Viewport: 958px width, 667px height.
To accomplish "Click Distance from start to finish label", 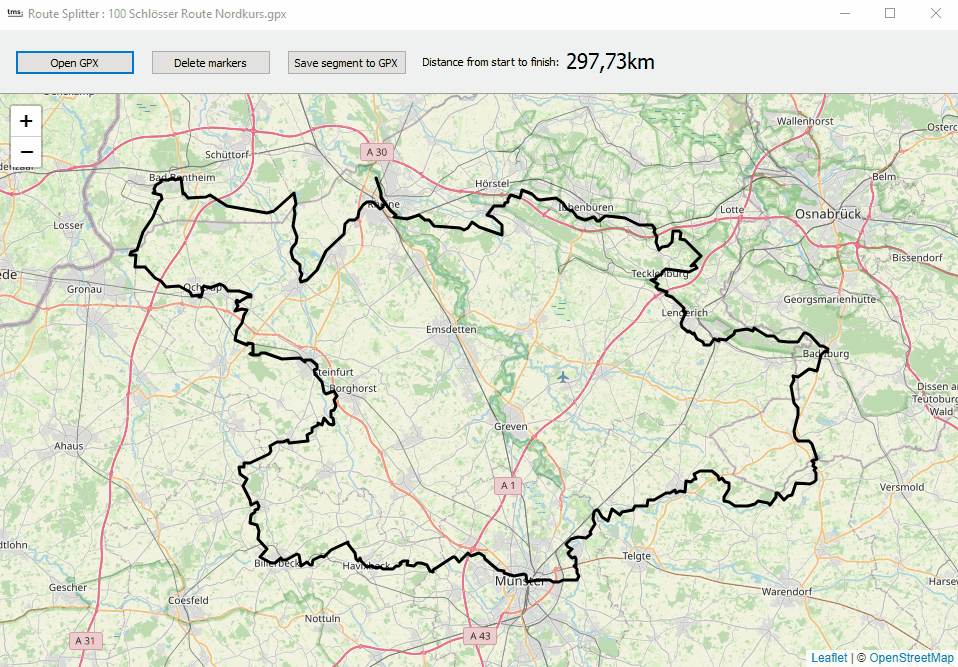I will coord(491,62).
